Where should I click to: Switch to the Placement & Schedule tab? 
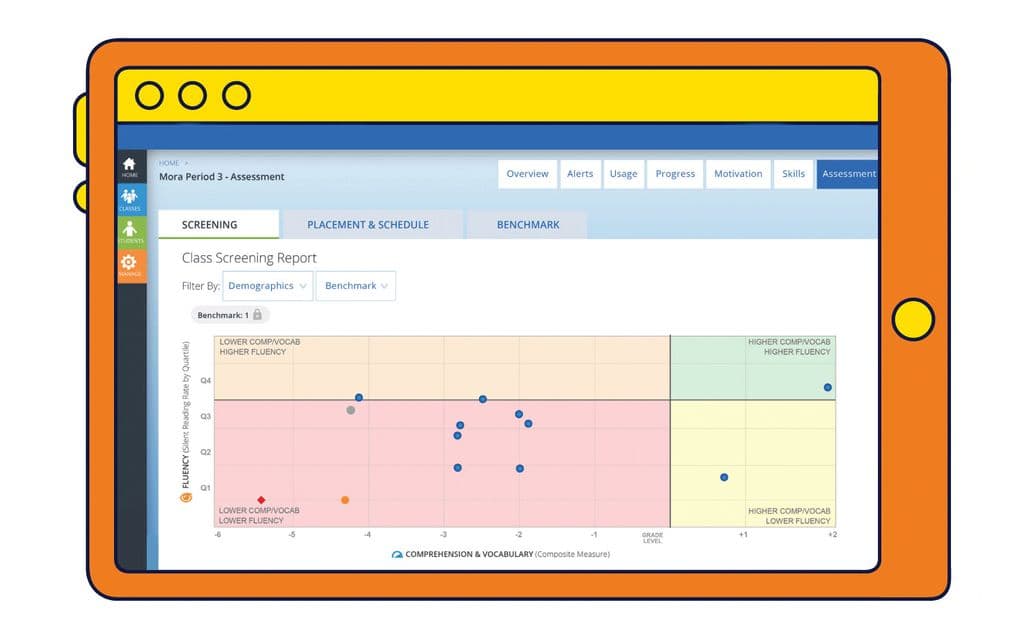368,225
